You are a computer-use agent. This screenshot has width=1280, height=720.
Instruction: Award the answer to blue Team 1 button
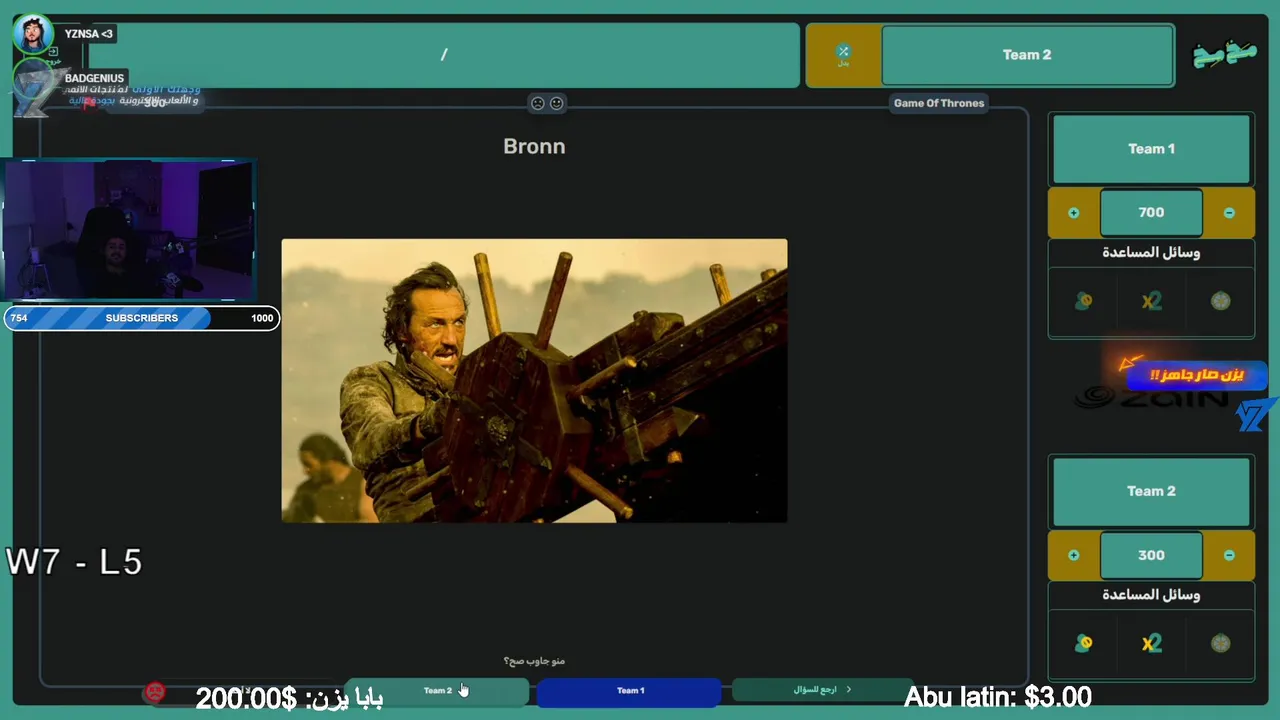point(630,691)
